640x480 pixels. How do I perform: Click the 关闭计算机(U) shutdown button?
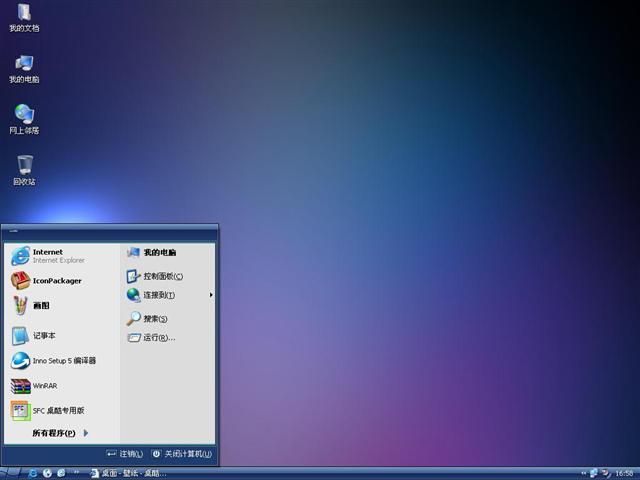coord(181,454)
